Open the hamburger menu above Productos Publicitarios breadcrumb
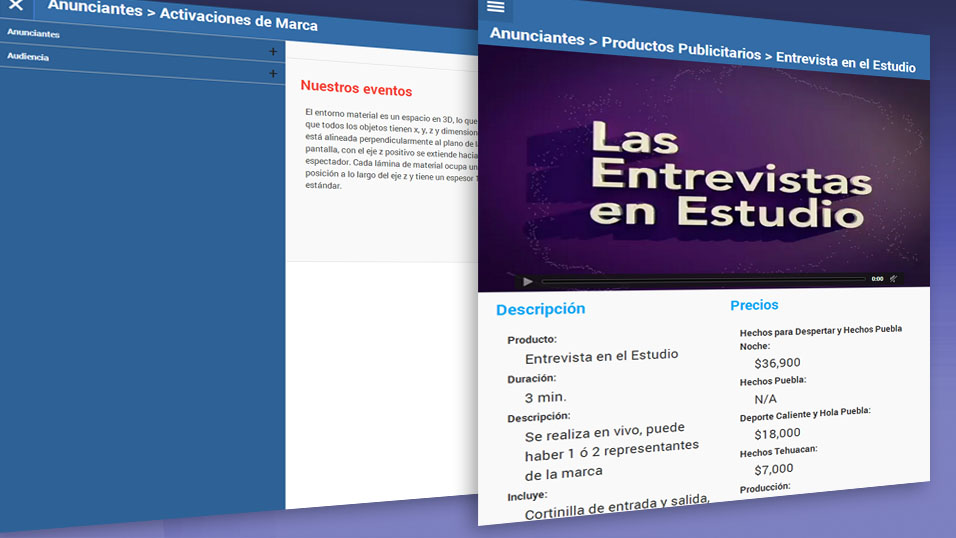 click(x=495, y=7)
